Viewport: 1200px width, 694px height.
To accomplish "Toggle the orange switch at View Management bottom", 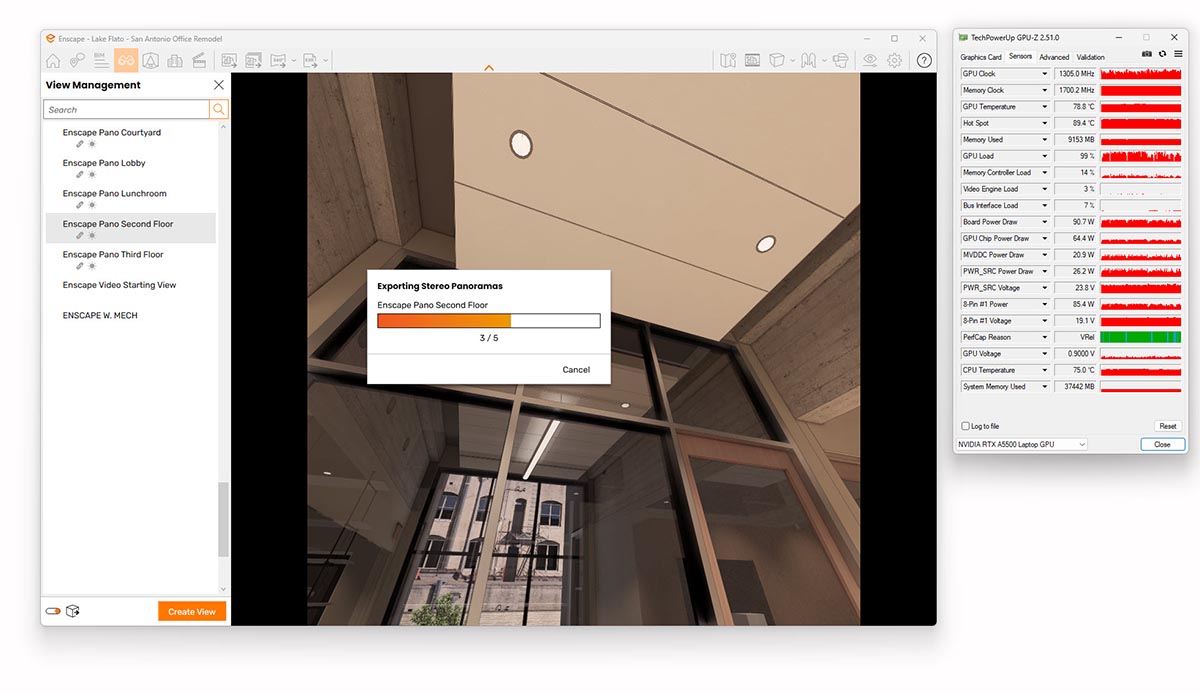I will point(52,610).
